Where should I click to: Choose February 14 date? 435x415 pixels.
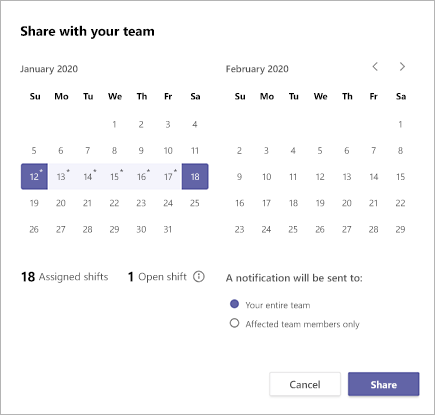click(374, 176)
